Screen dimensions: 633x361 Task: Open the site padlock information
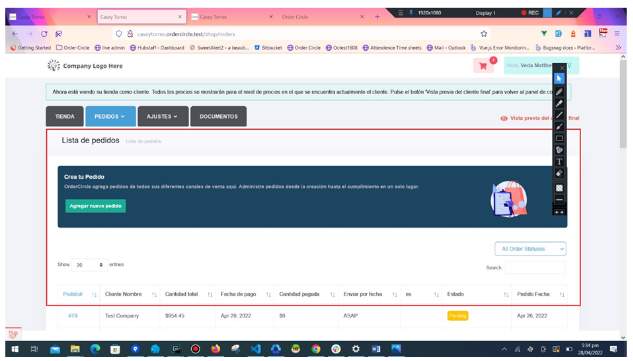click(130, 34)
